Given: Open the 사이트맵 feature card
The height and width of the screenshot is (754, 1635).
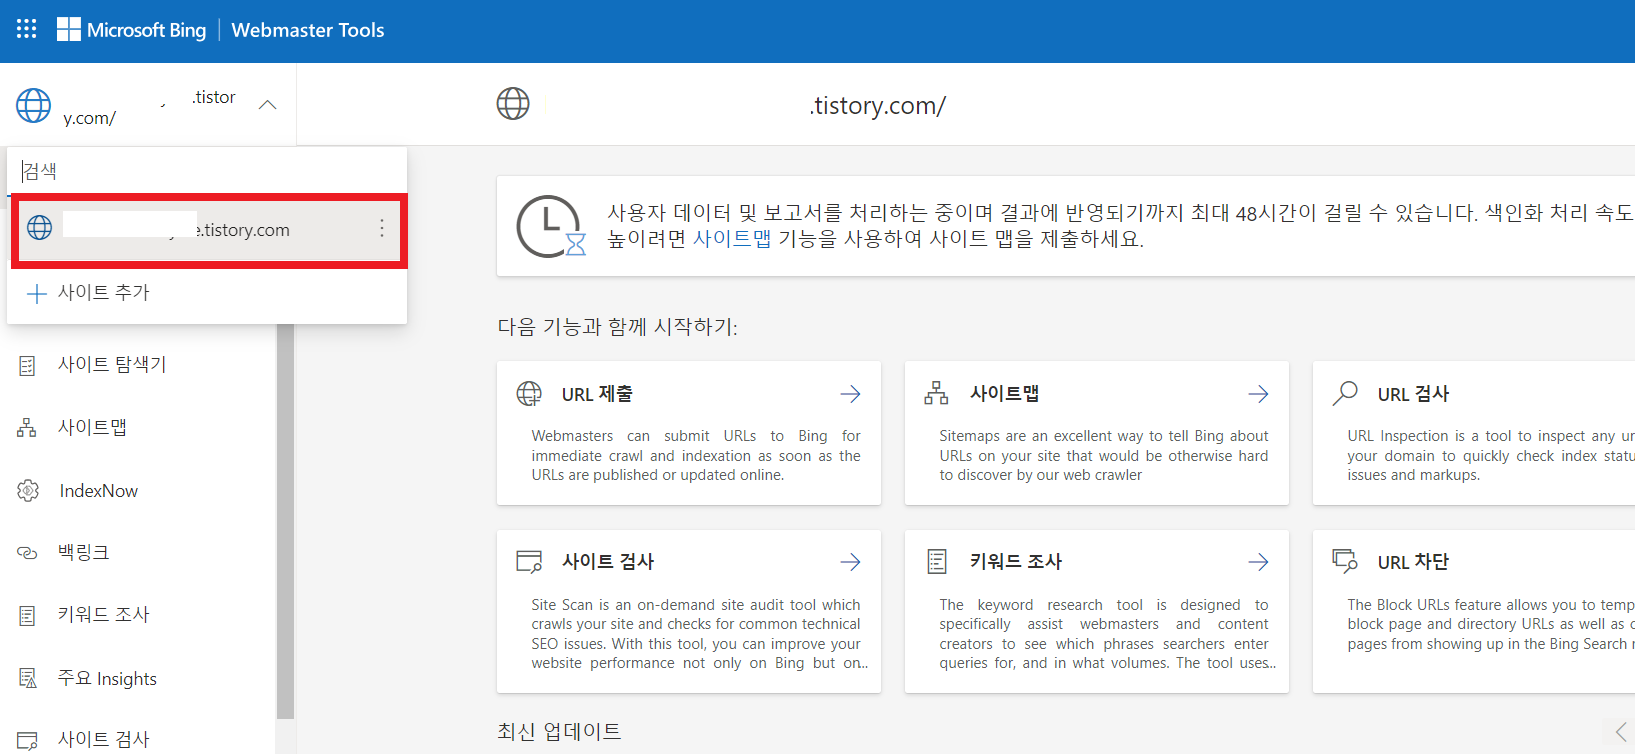Looking at the screenshot, I should [x=1097, y=433].
